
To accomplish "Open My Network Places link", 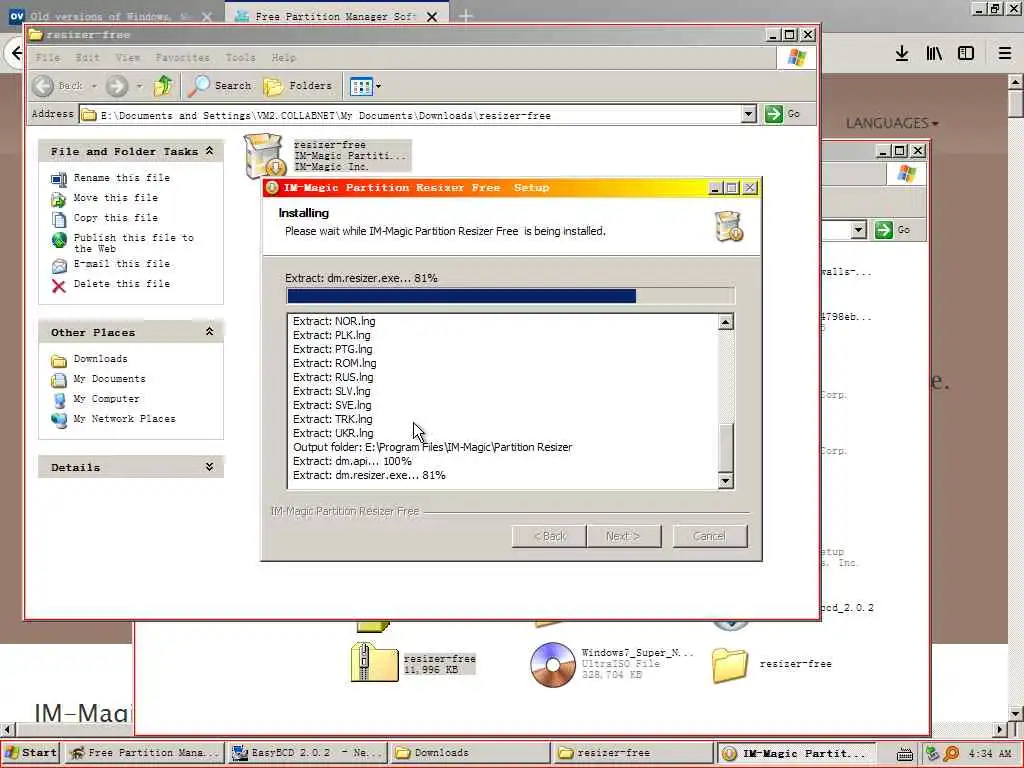I will tap(124, 419).
